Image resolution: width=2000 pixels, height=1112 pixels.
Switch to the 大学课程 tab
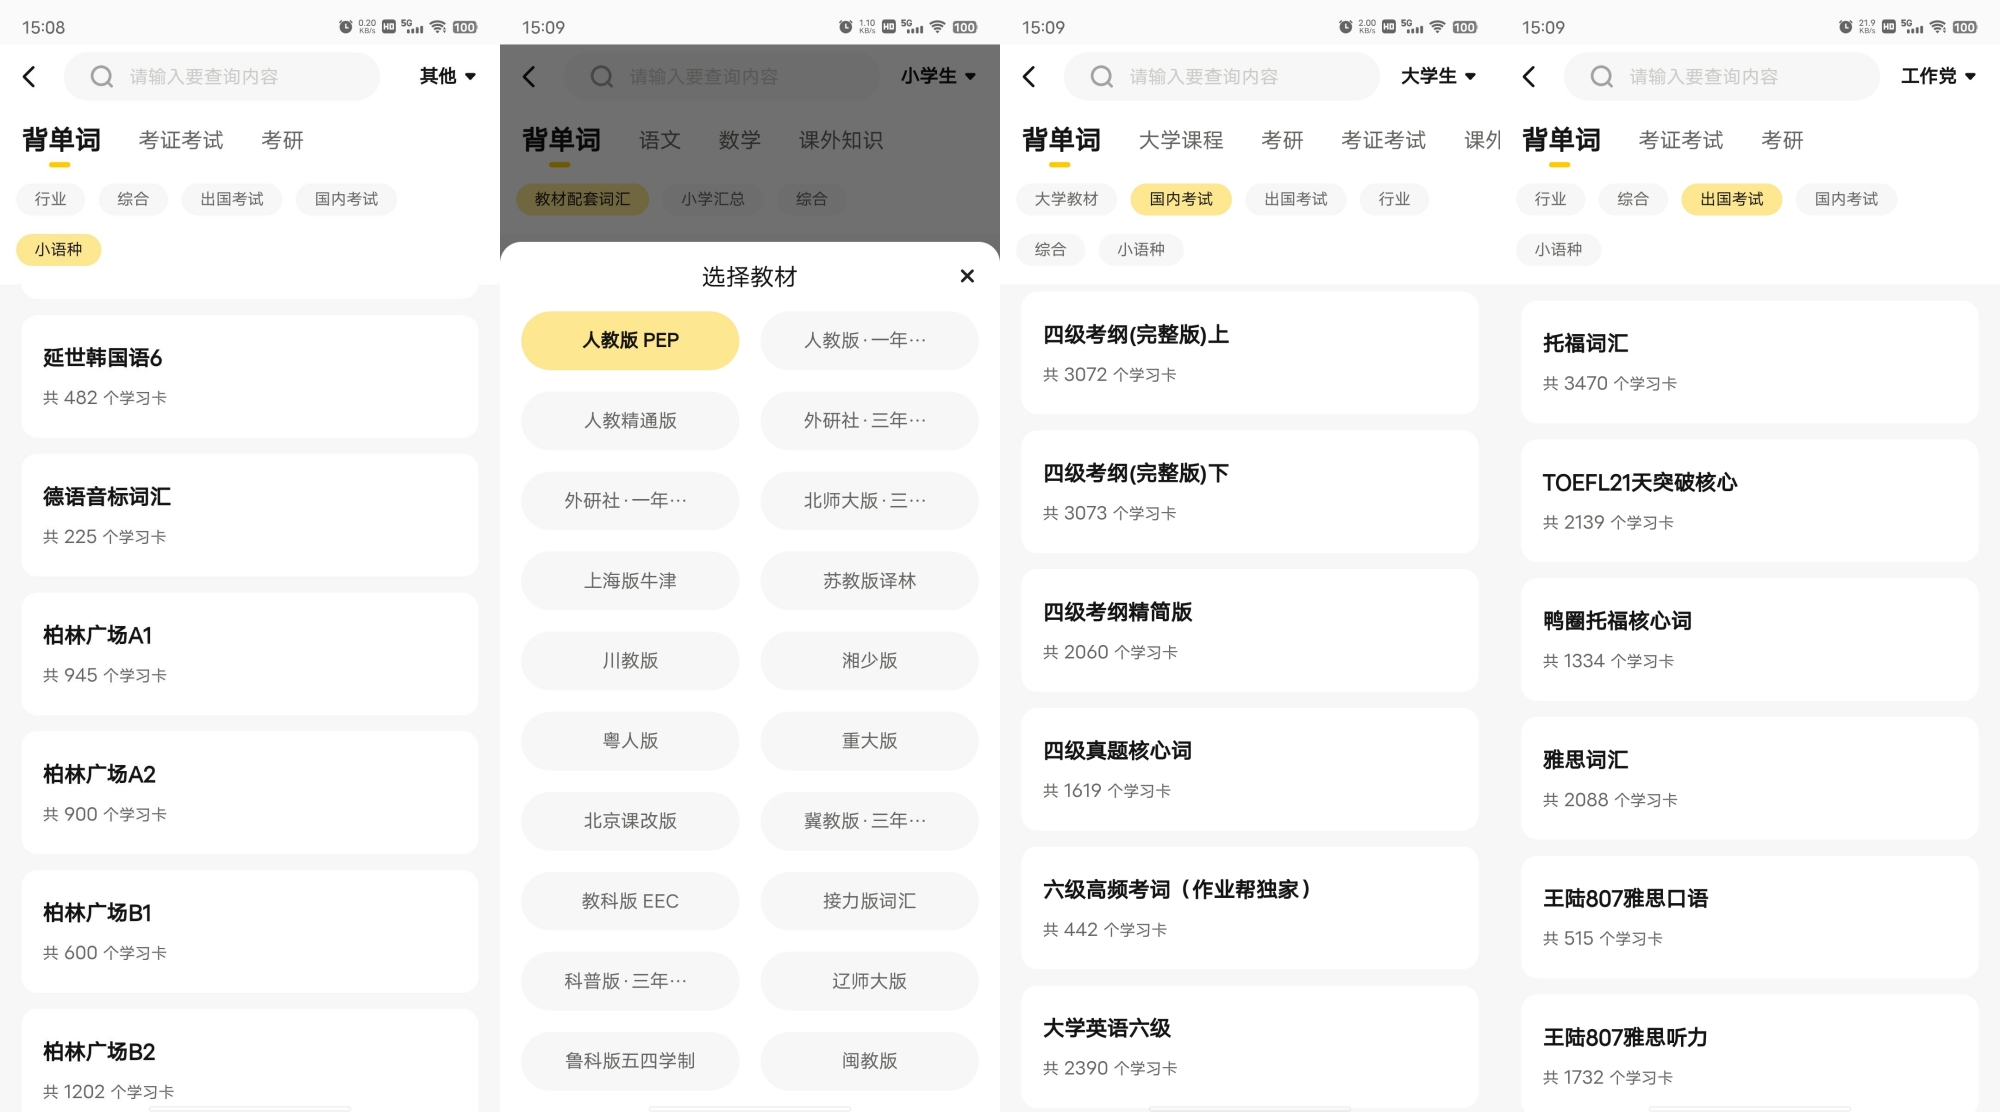tap(1181, 140)
